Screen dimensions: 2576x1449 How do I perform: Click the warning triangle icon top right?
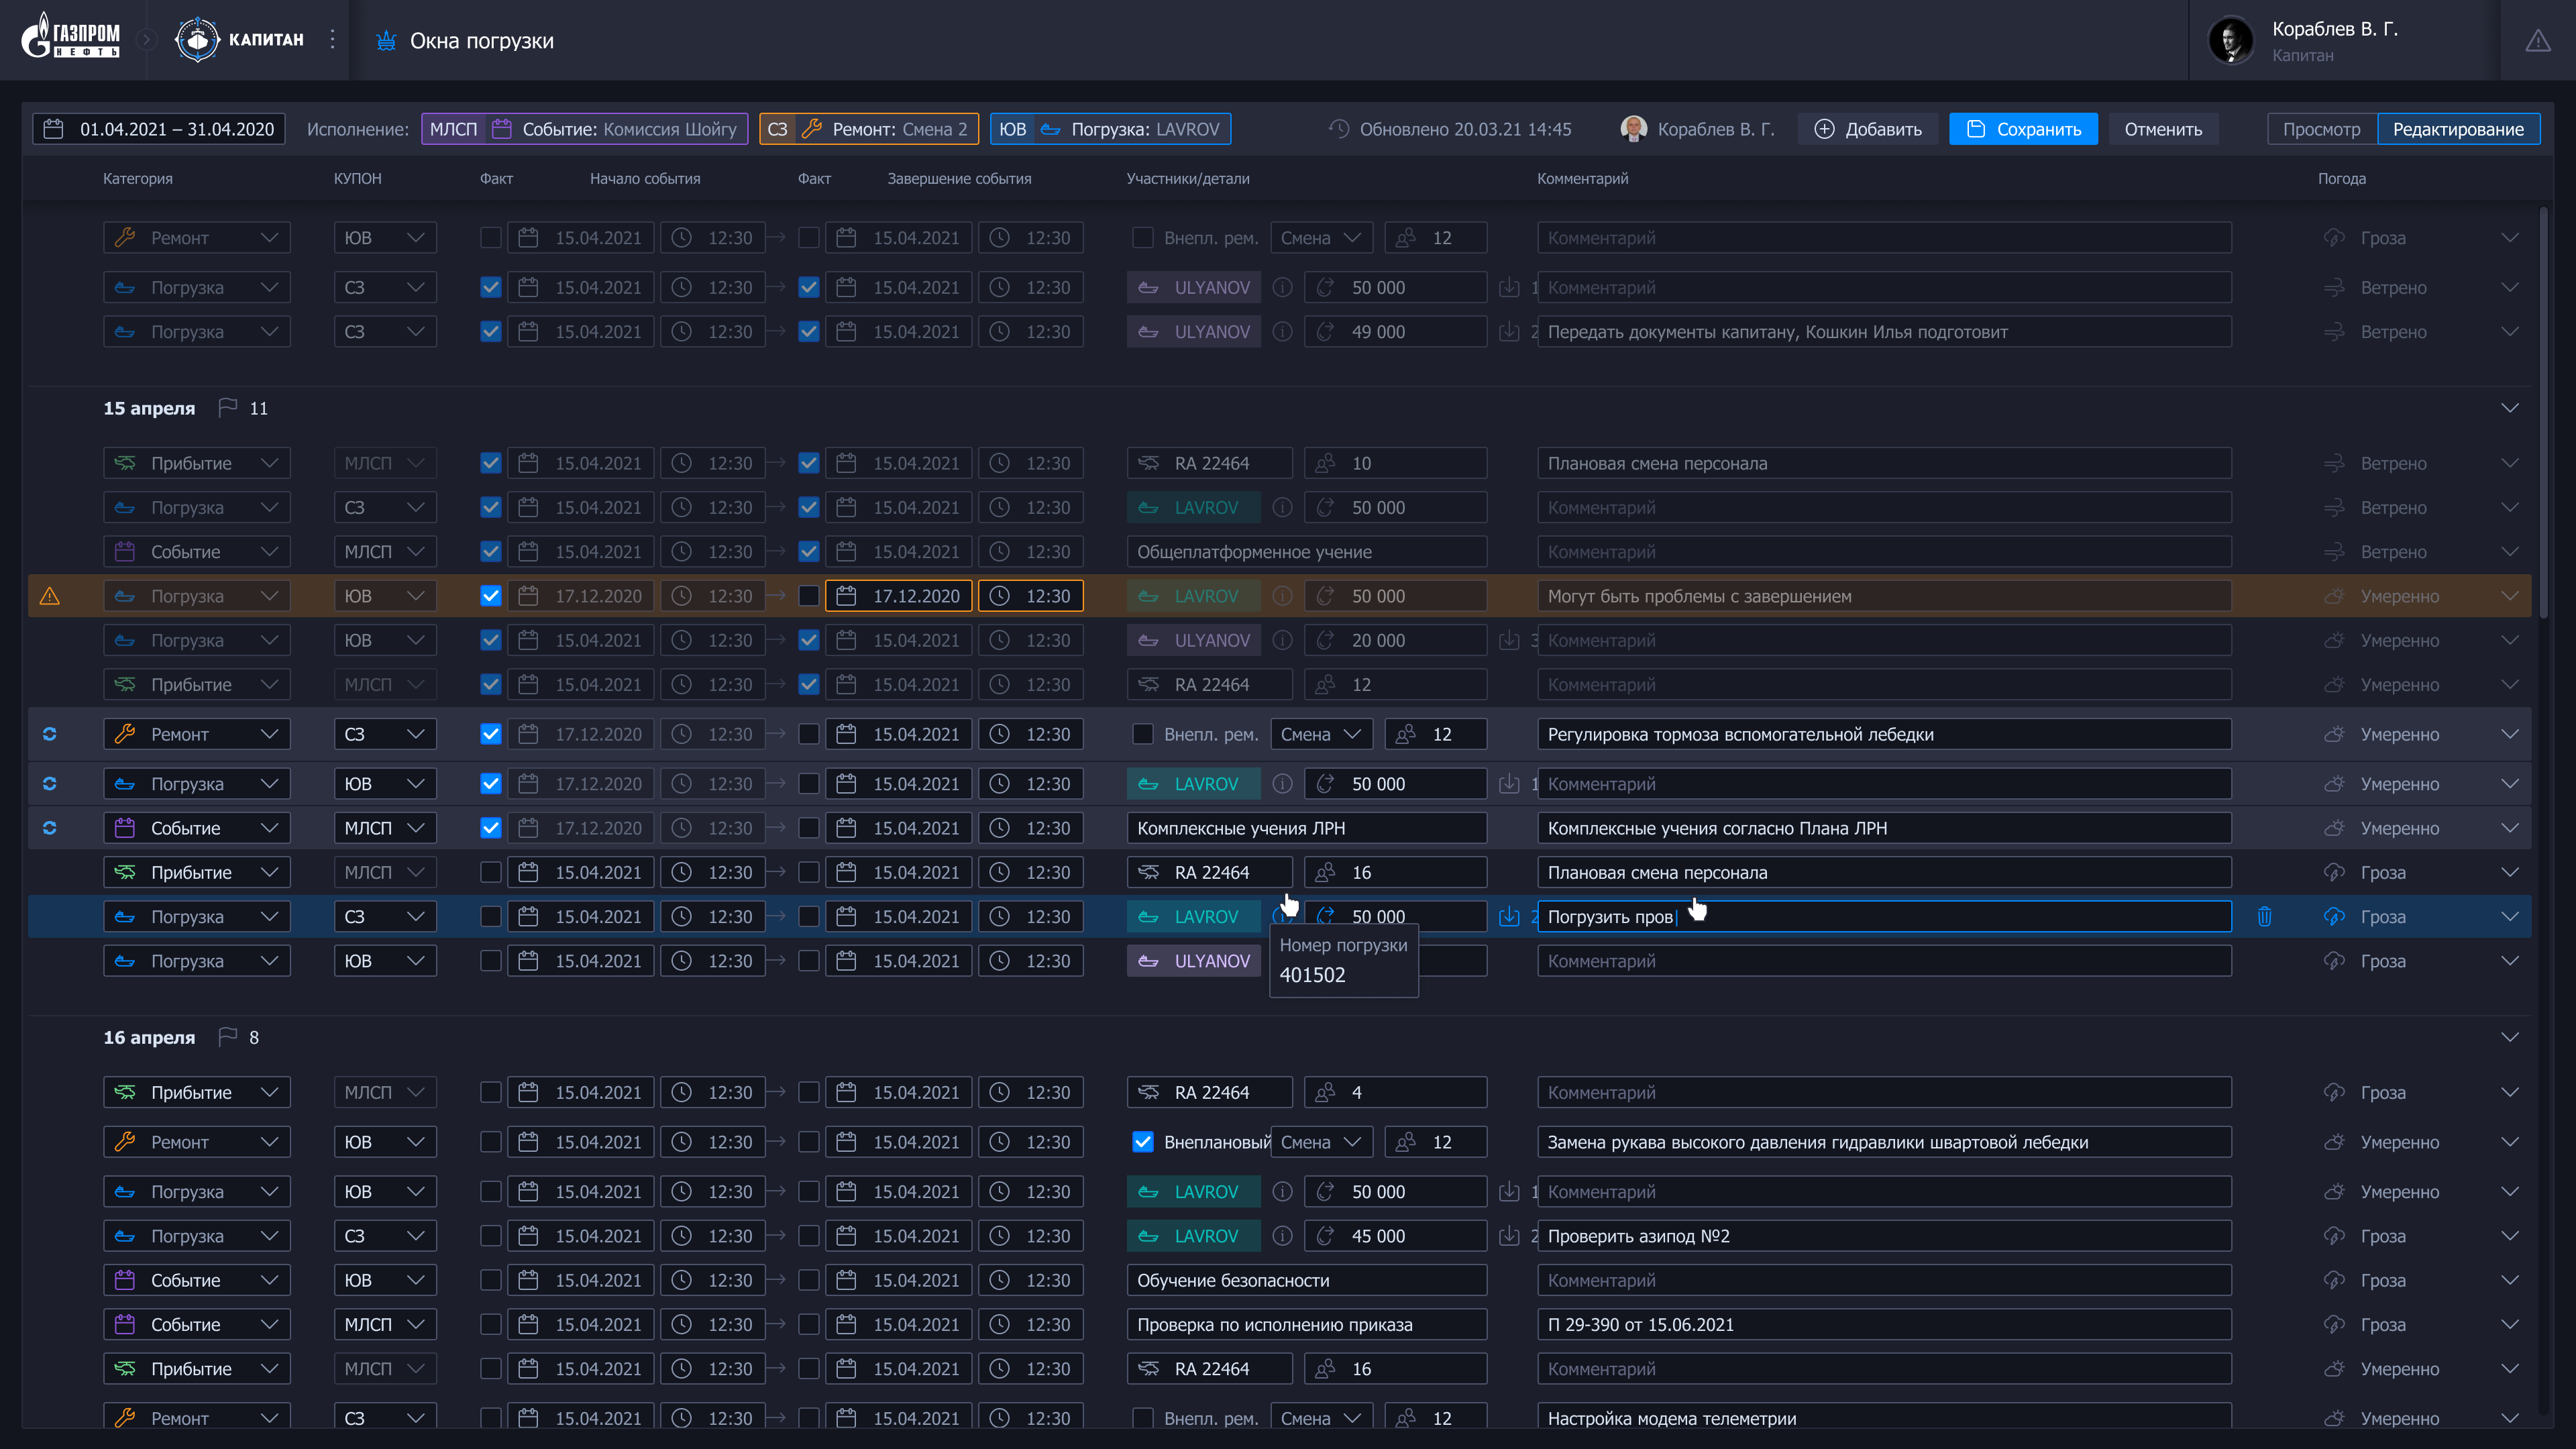2537,41
